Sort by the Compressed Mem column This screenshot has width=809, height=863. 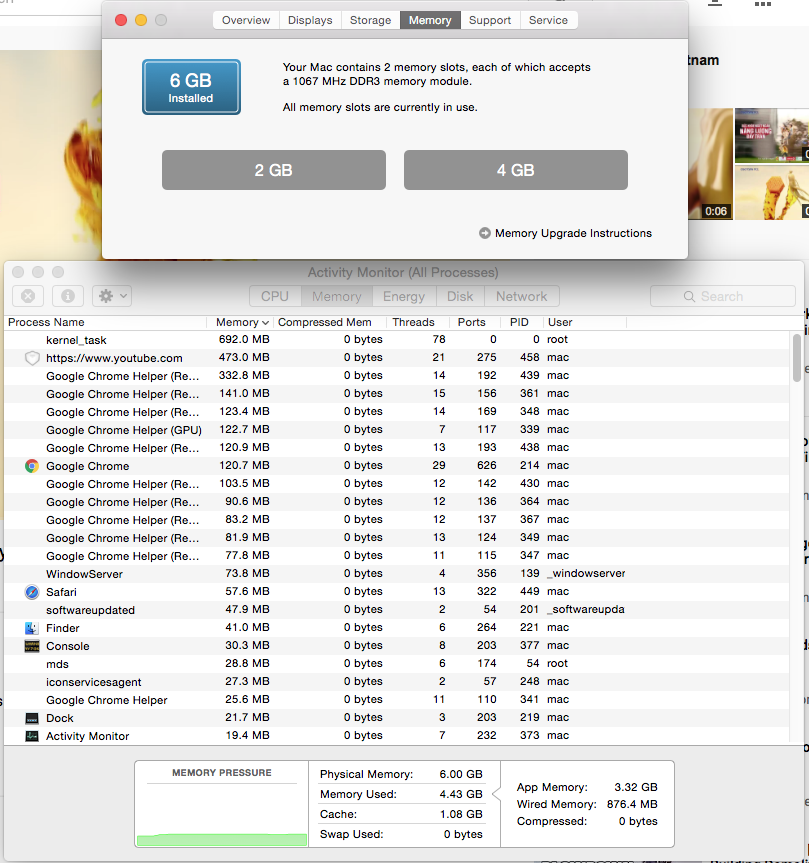329,322
